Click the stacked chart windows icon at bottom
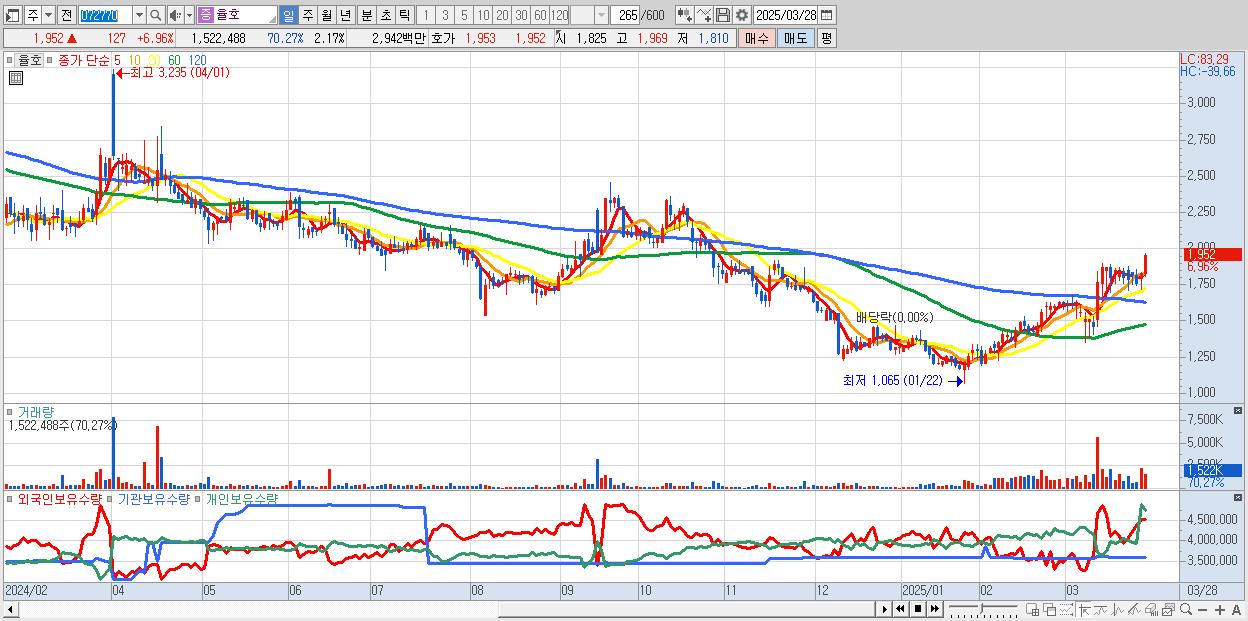Viewport: 1248px width, 621px height. click(1168, 609)
